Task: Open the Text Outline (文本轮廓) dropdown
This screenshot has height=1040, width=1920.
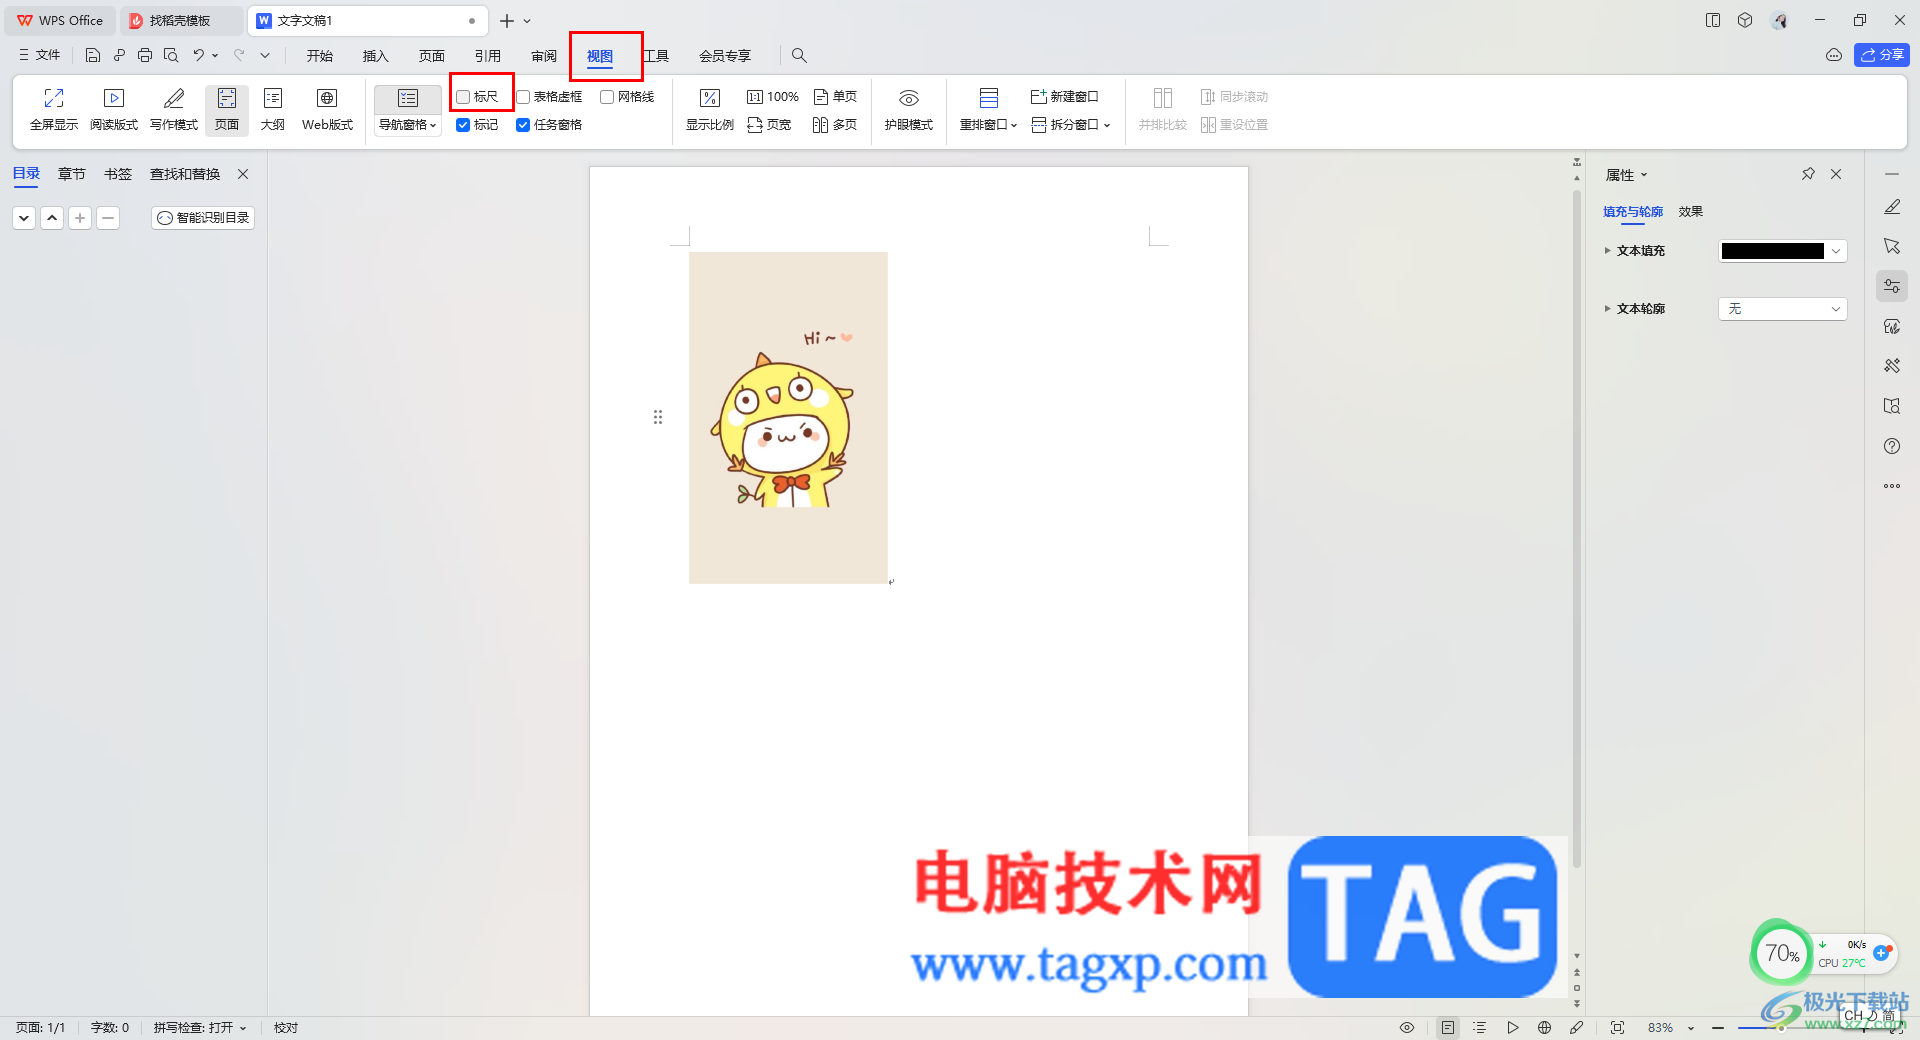Action: (x=1783, y=309)
